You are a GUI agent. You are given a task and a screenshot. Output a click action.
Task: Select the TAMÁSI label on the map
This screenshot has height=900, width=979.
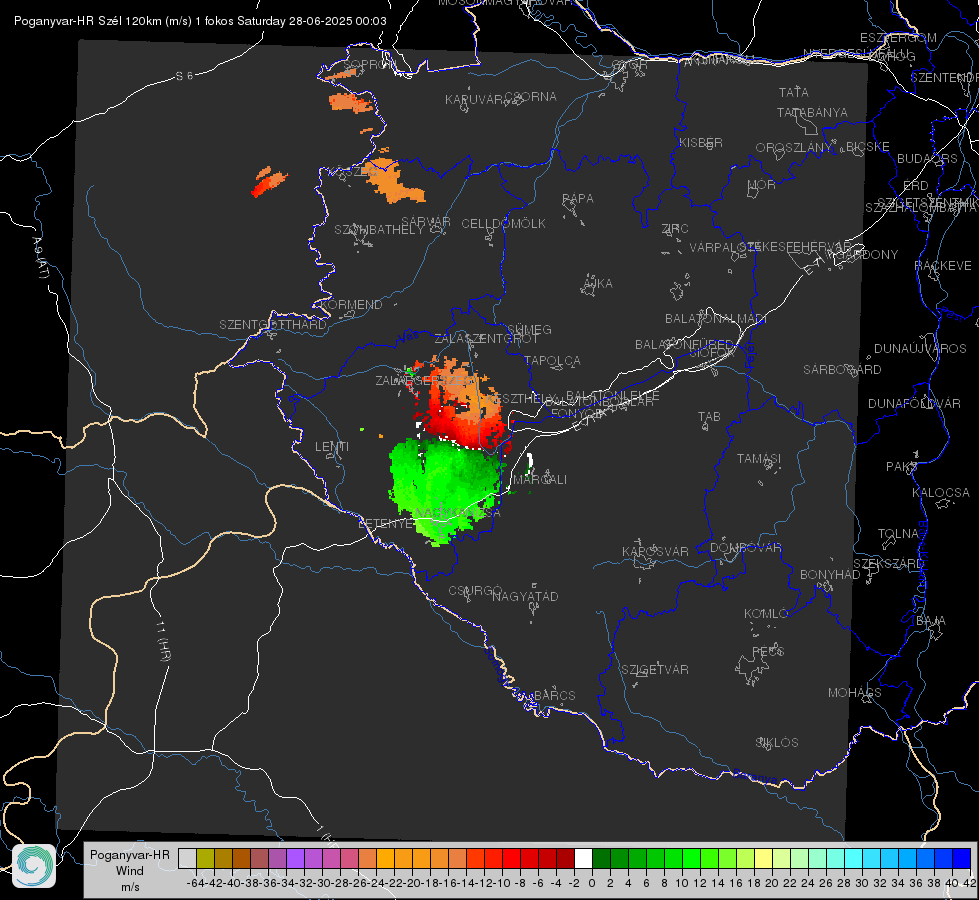[x=759, y=458]
